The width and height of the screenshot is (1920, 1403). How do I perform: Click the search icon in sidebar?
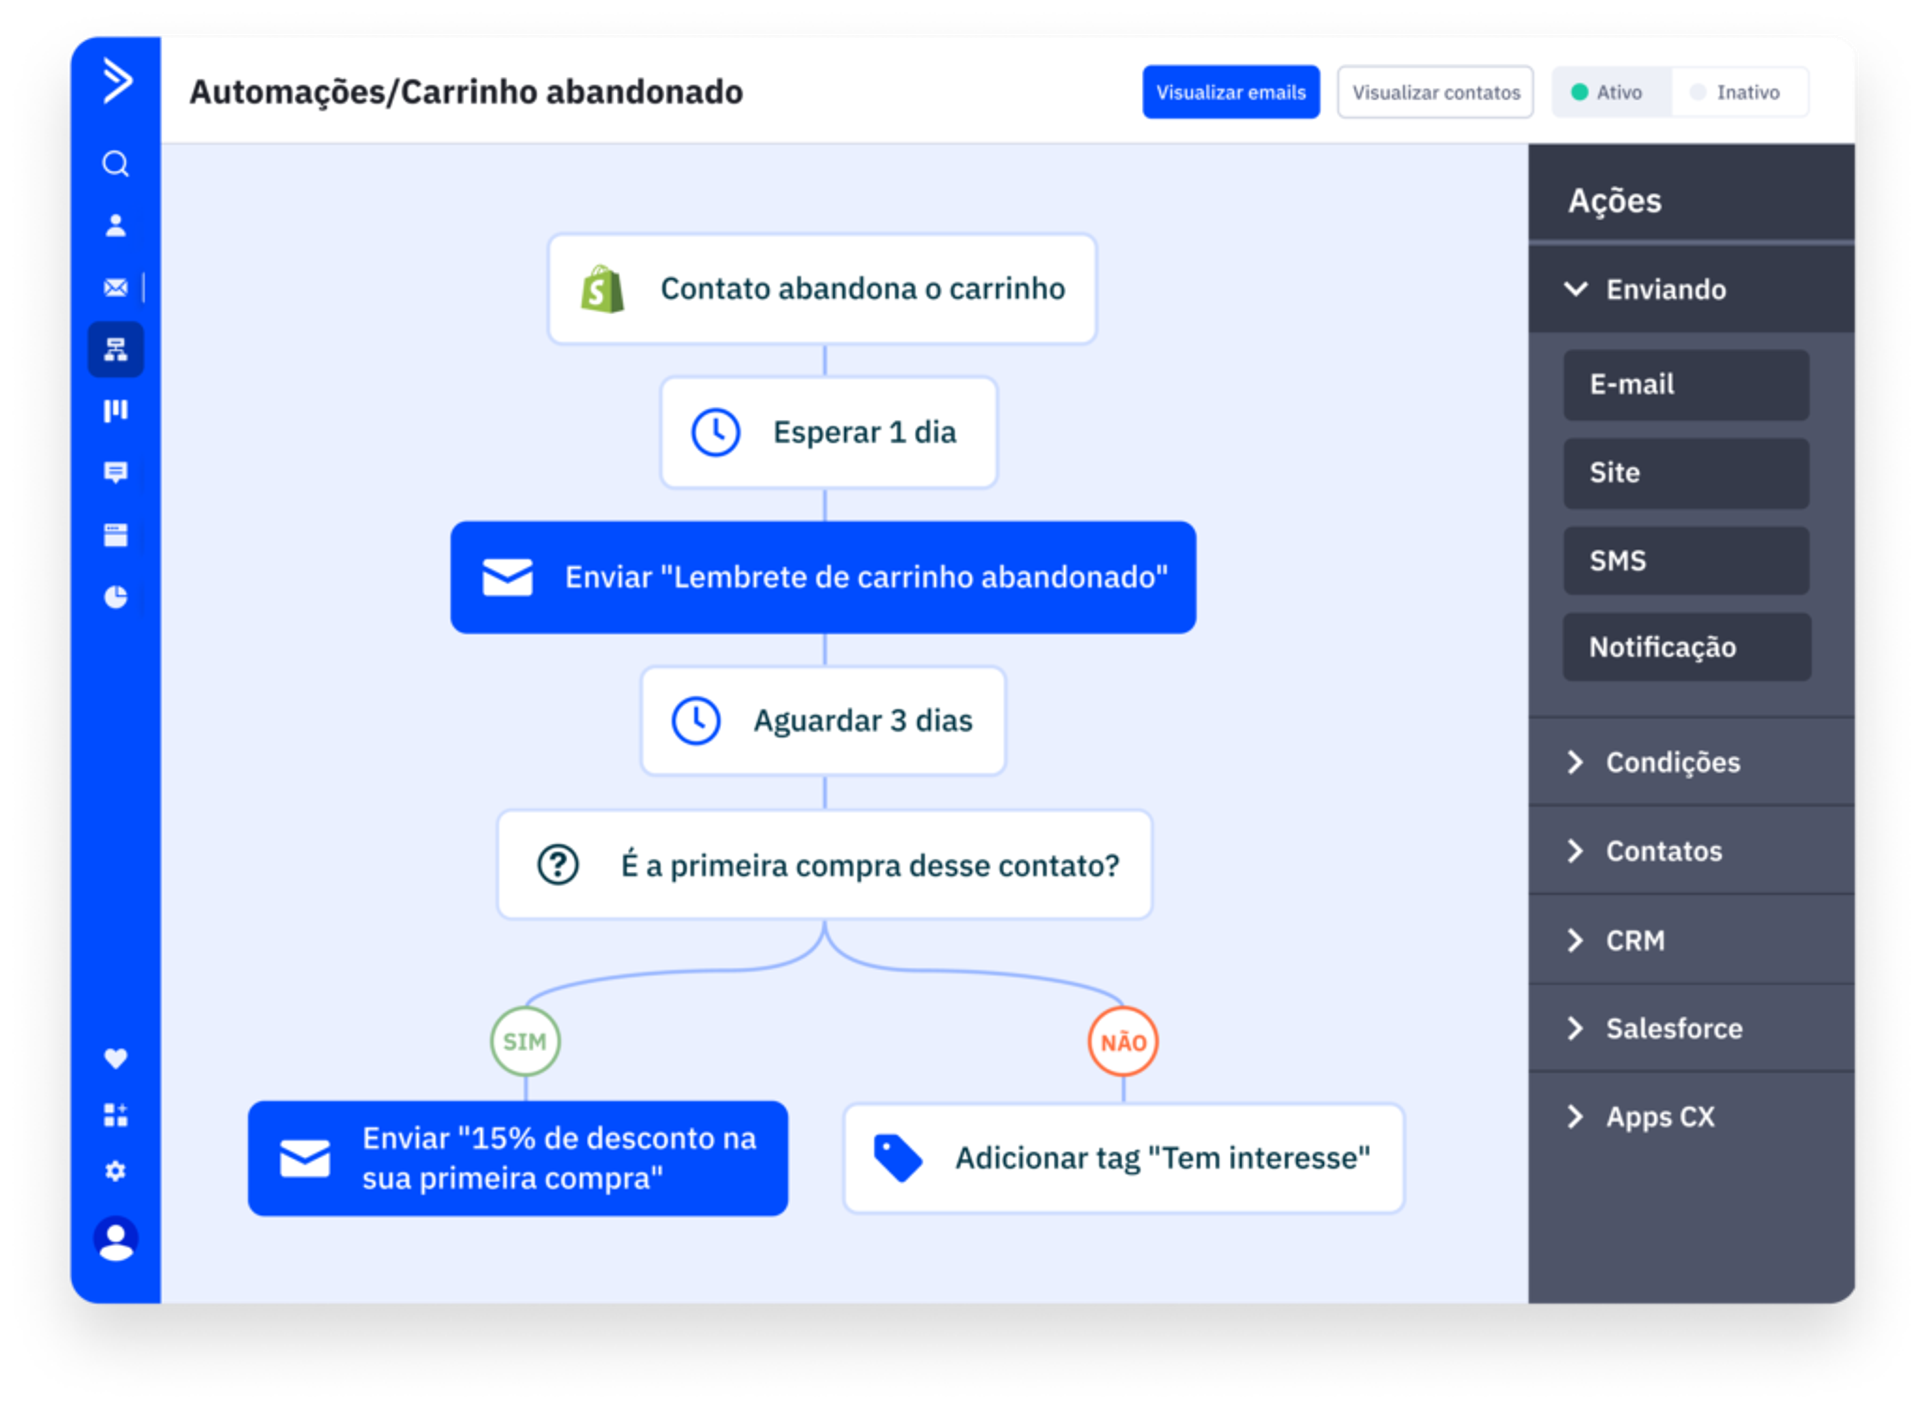(116, 163)
